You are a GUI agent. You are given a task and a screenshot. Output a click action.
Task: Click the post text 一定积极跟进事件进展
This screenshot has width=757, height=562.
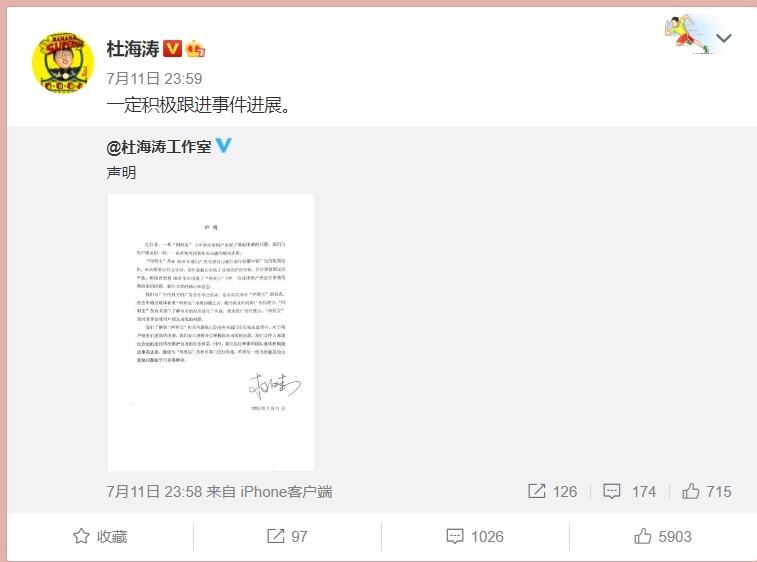[198, 105]
